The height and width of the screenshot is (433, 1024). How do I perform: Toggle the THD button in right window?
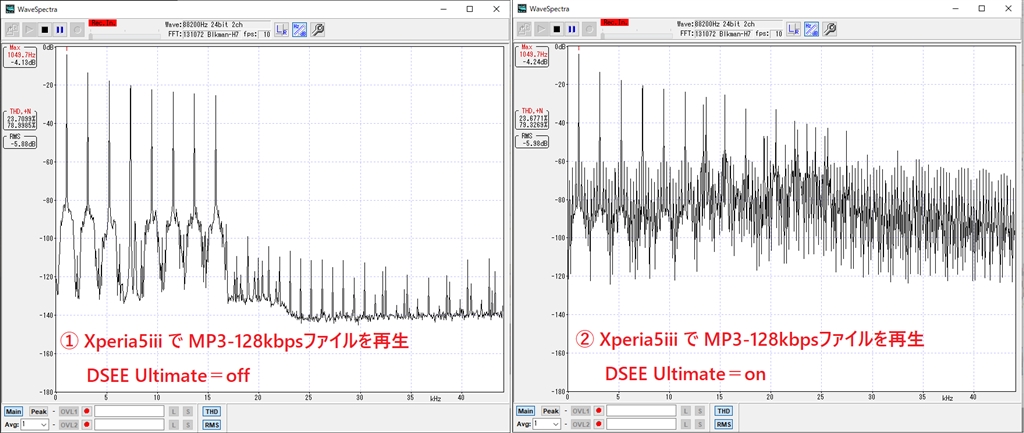pyautogui.click(x=724, y=411)
